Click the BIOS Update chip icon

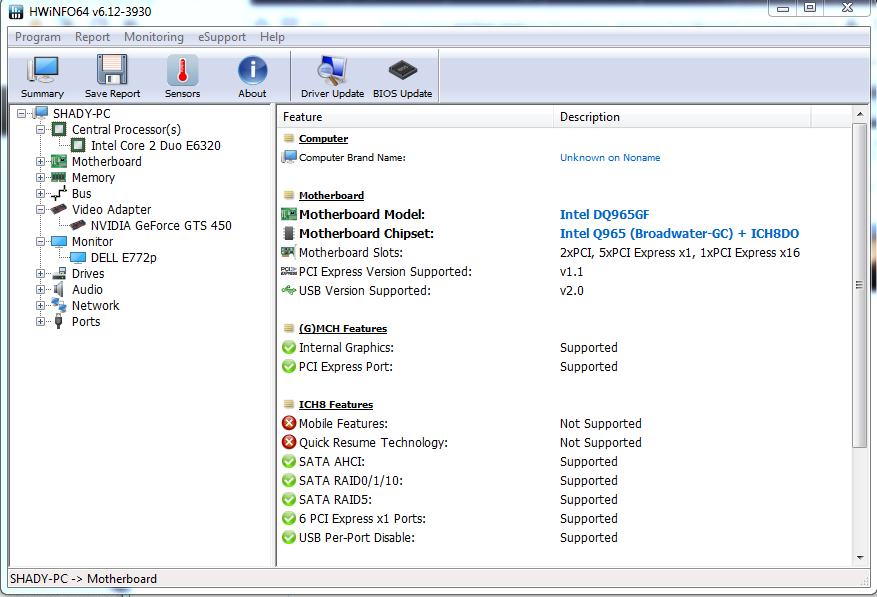(x=403, y=70)
